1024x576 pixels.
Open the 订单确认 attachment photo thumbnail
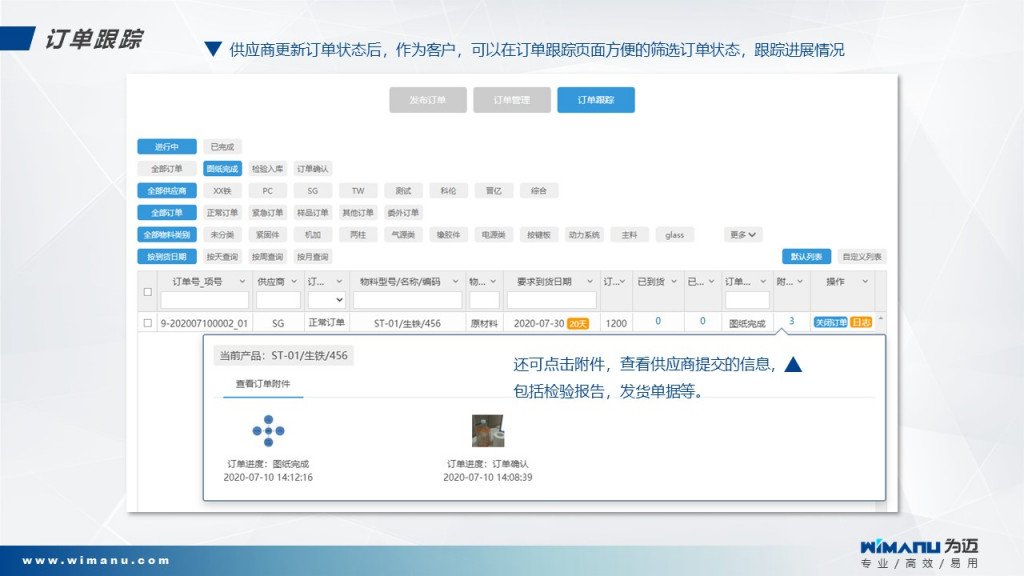(x=487, y=430)
